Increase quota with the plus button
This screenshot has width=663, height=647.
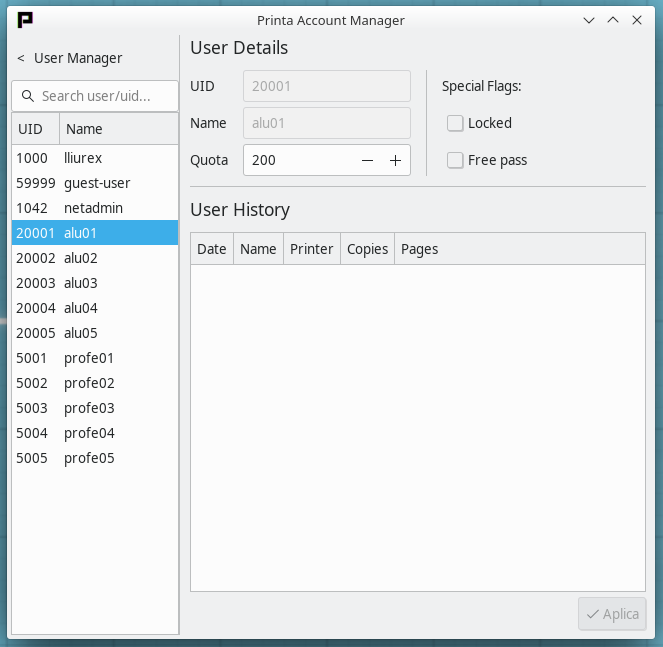[395, 160]
